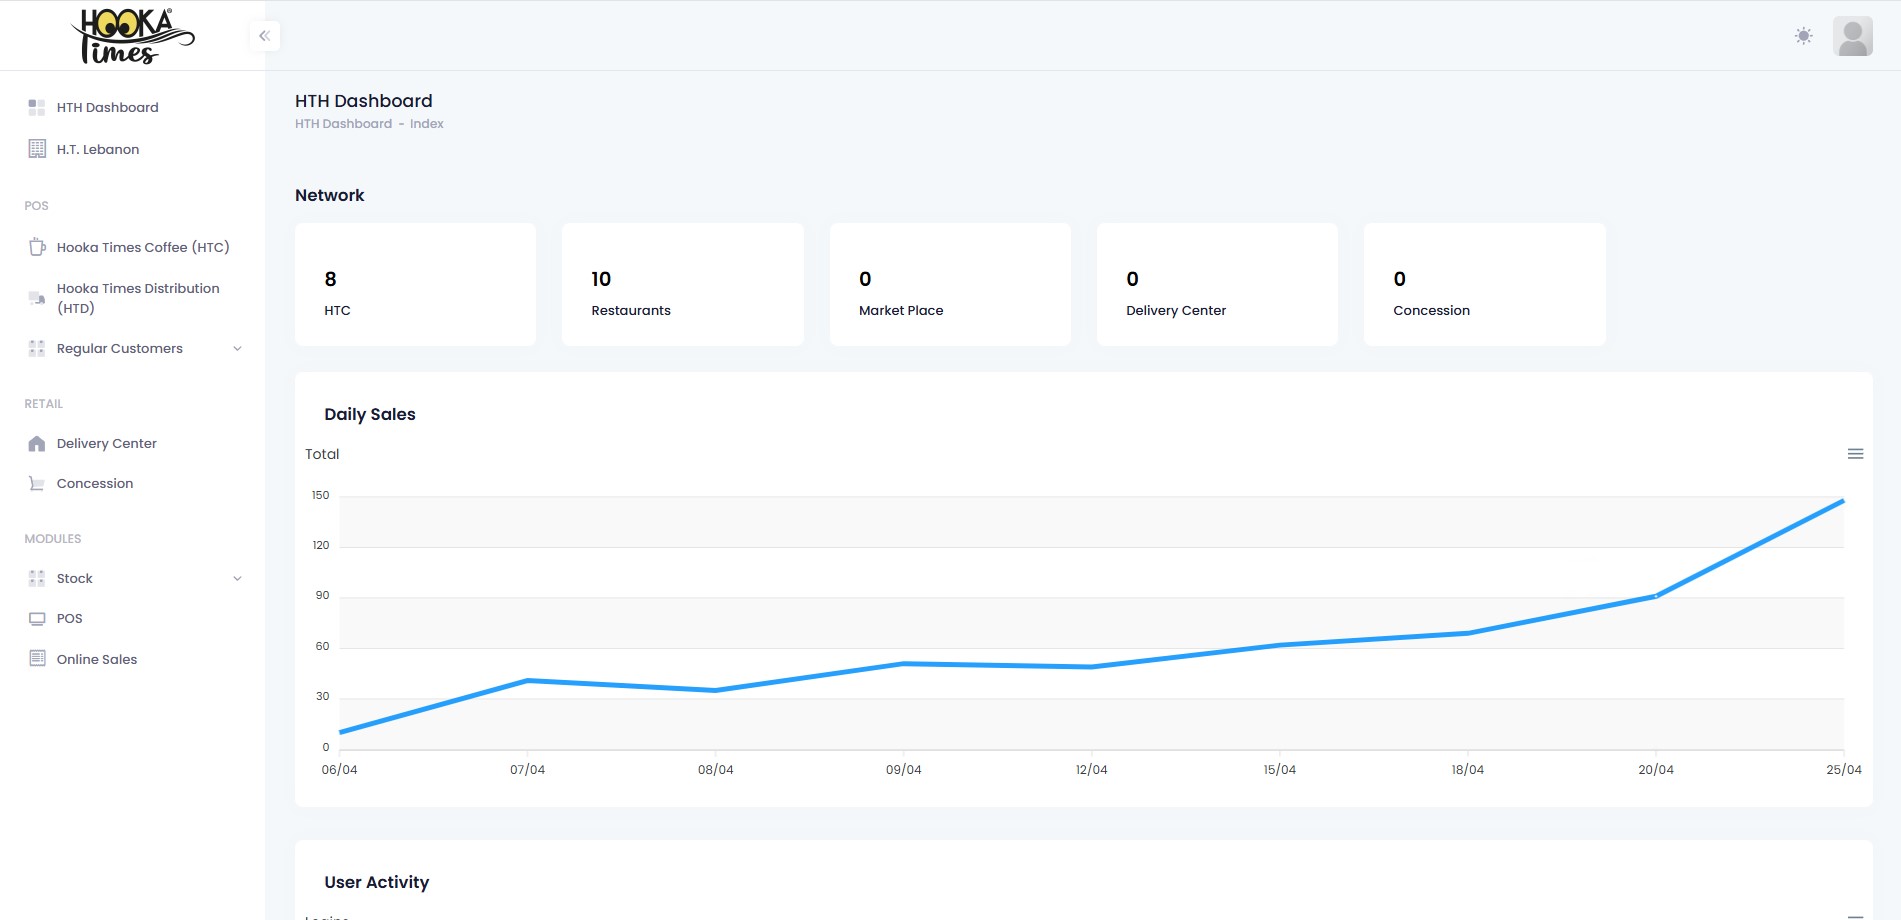This screenshot has width=1901, height=920.
Task: Select the Restaurants network card
Action: [x=683, y=285]
